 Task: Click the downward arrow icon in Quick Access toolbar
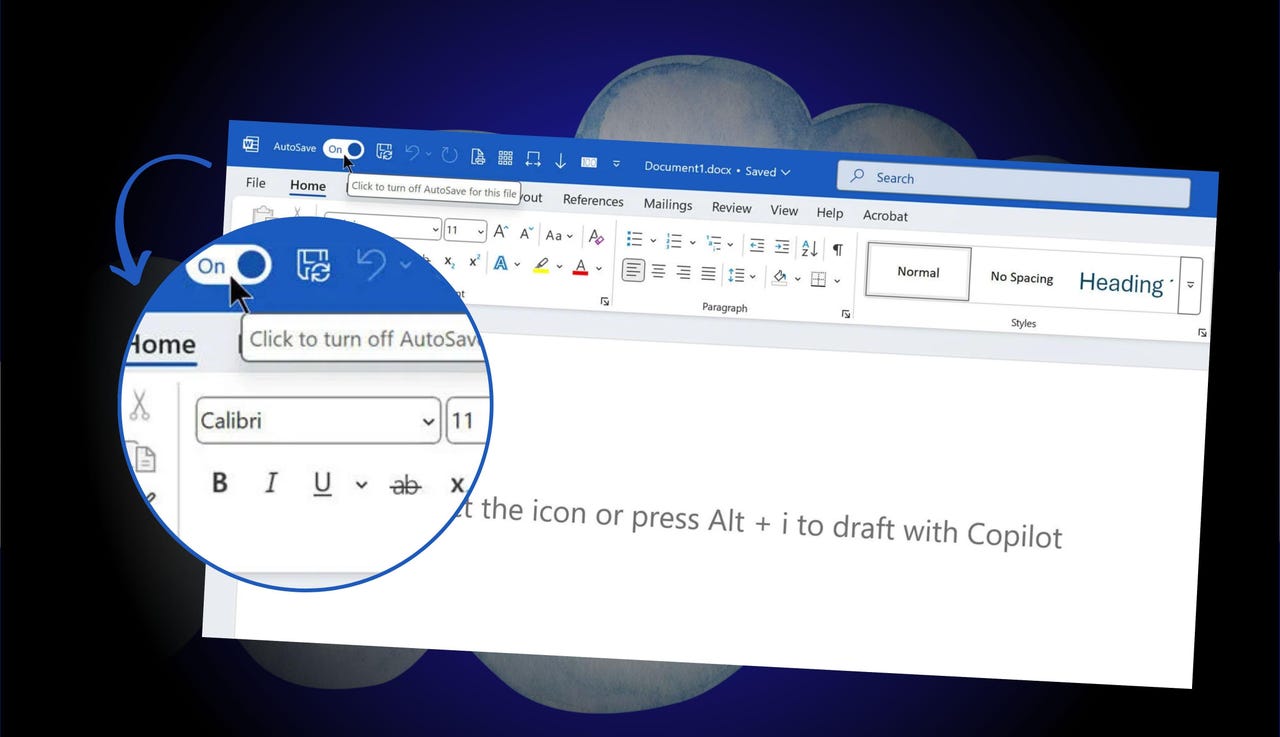coord(560,160)
